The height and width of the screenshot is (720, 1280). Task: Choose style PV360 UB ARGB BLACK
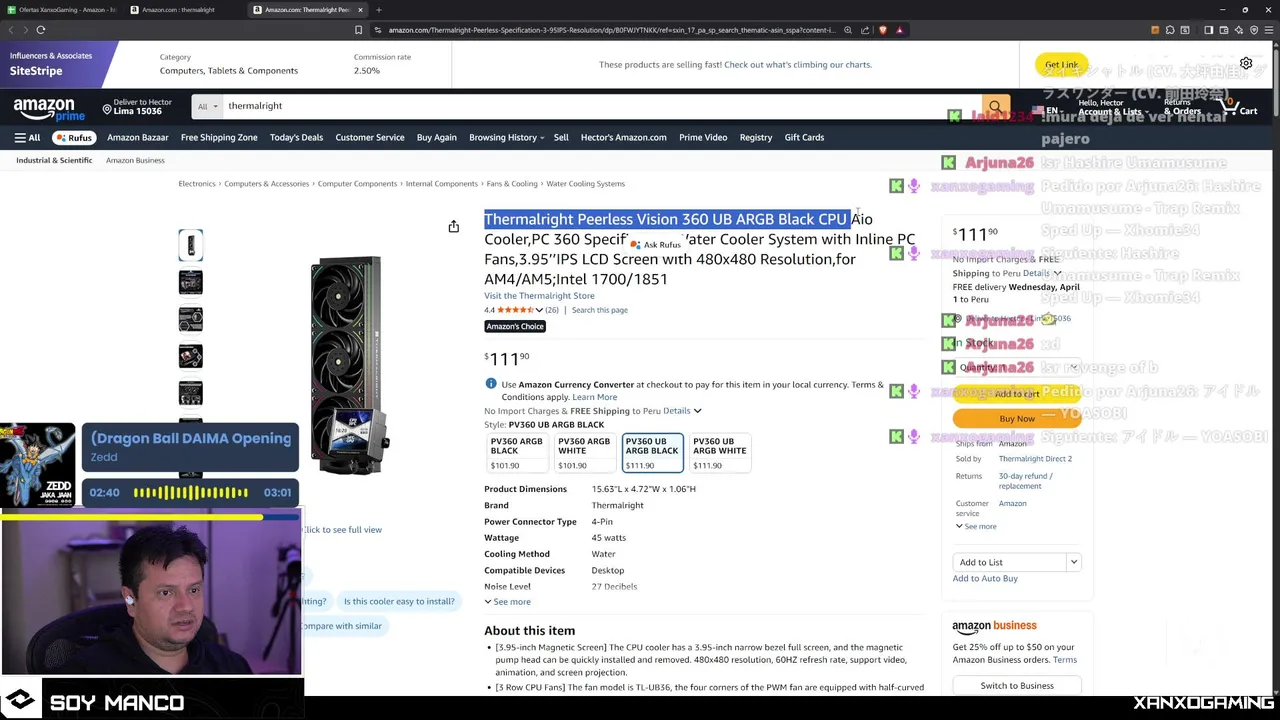(x=652, y=453)
